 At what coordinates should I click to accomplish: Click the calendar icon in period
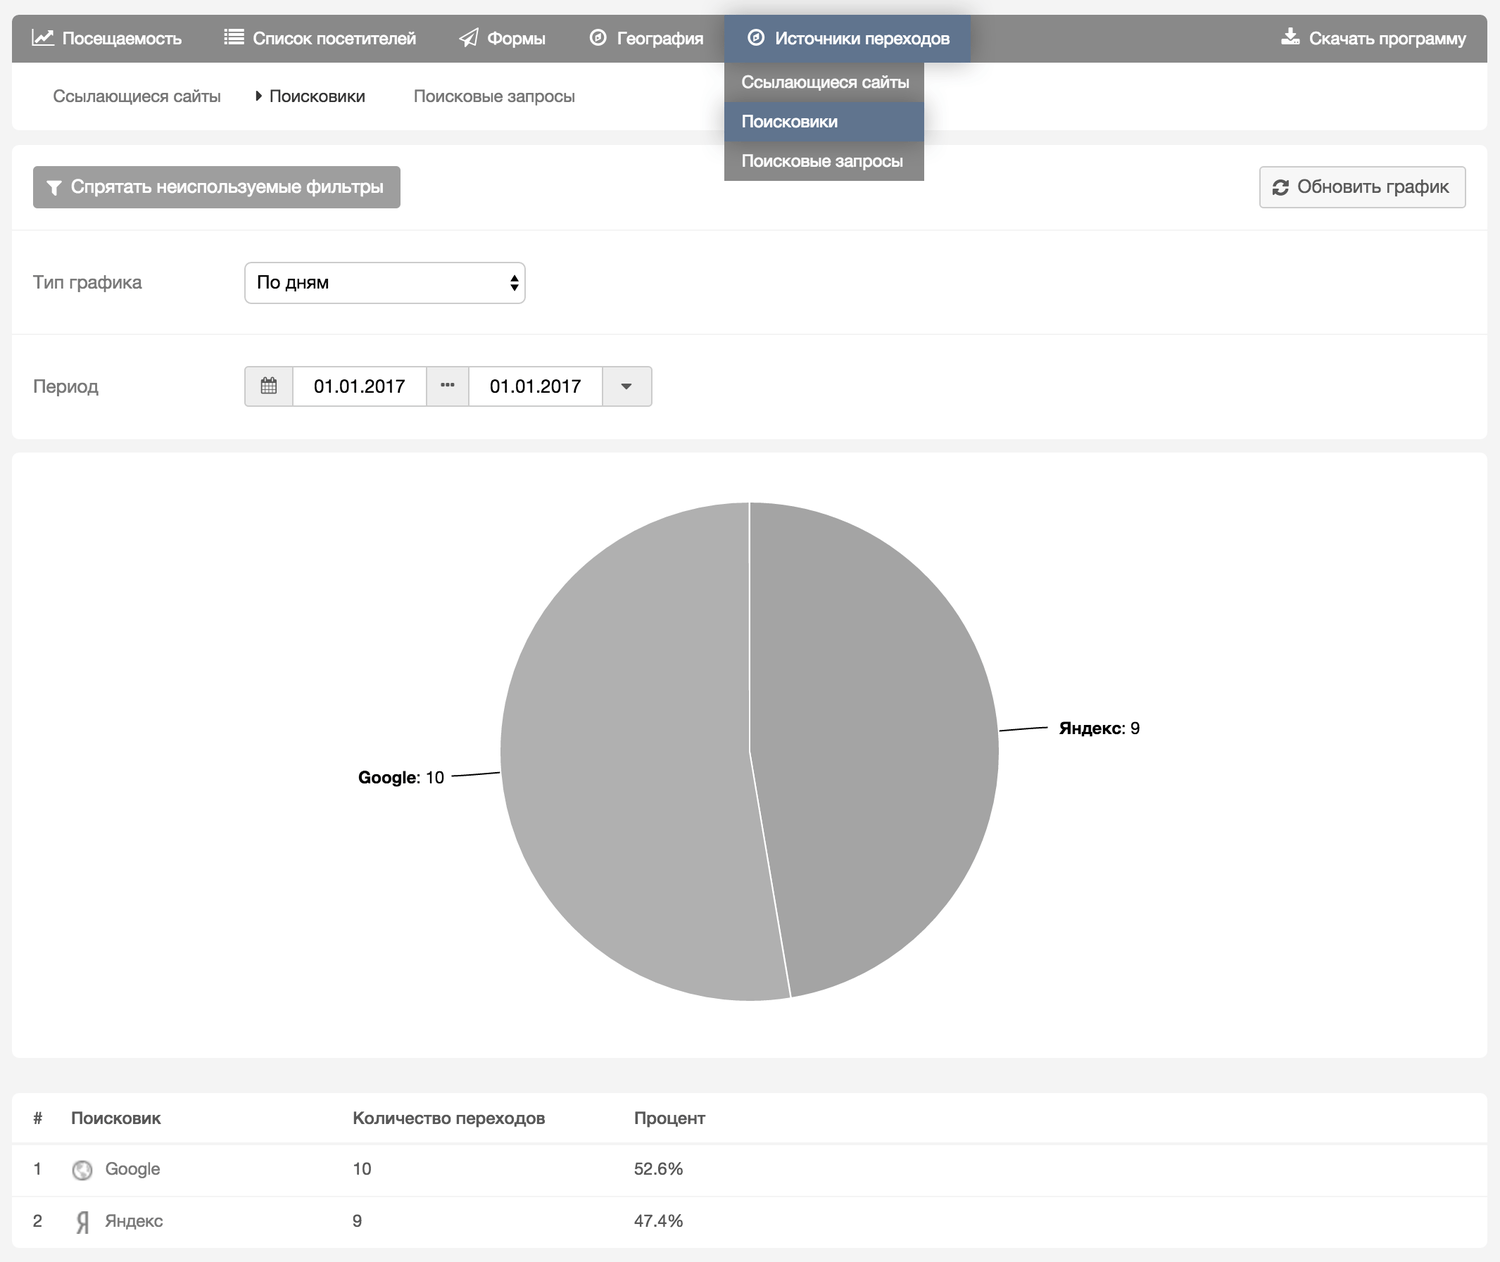(269, 386)
